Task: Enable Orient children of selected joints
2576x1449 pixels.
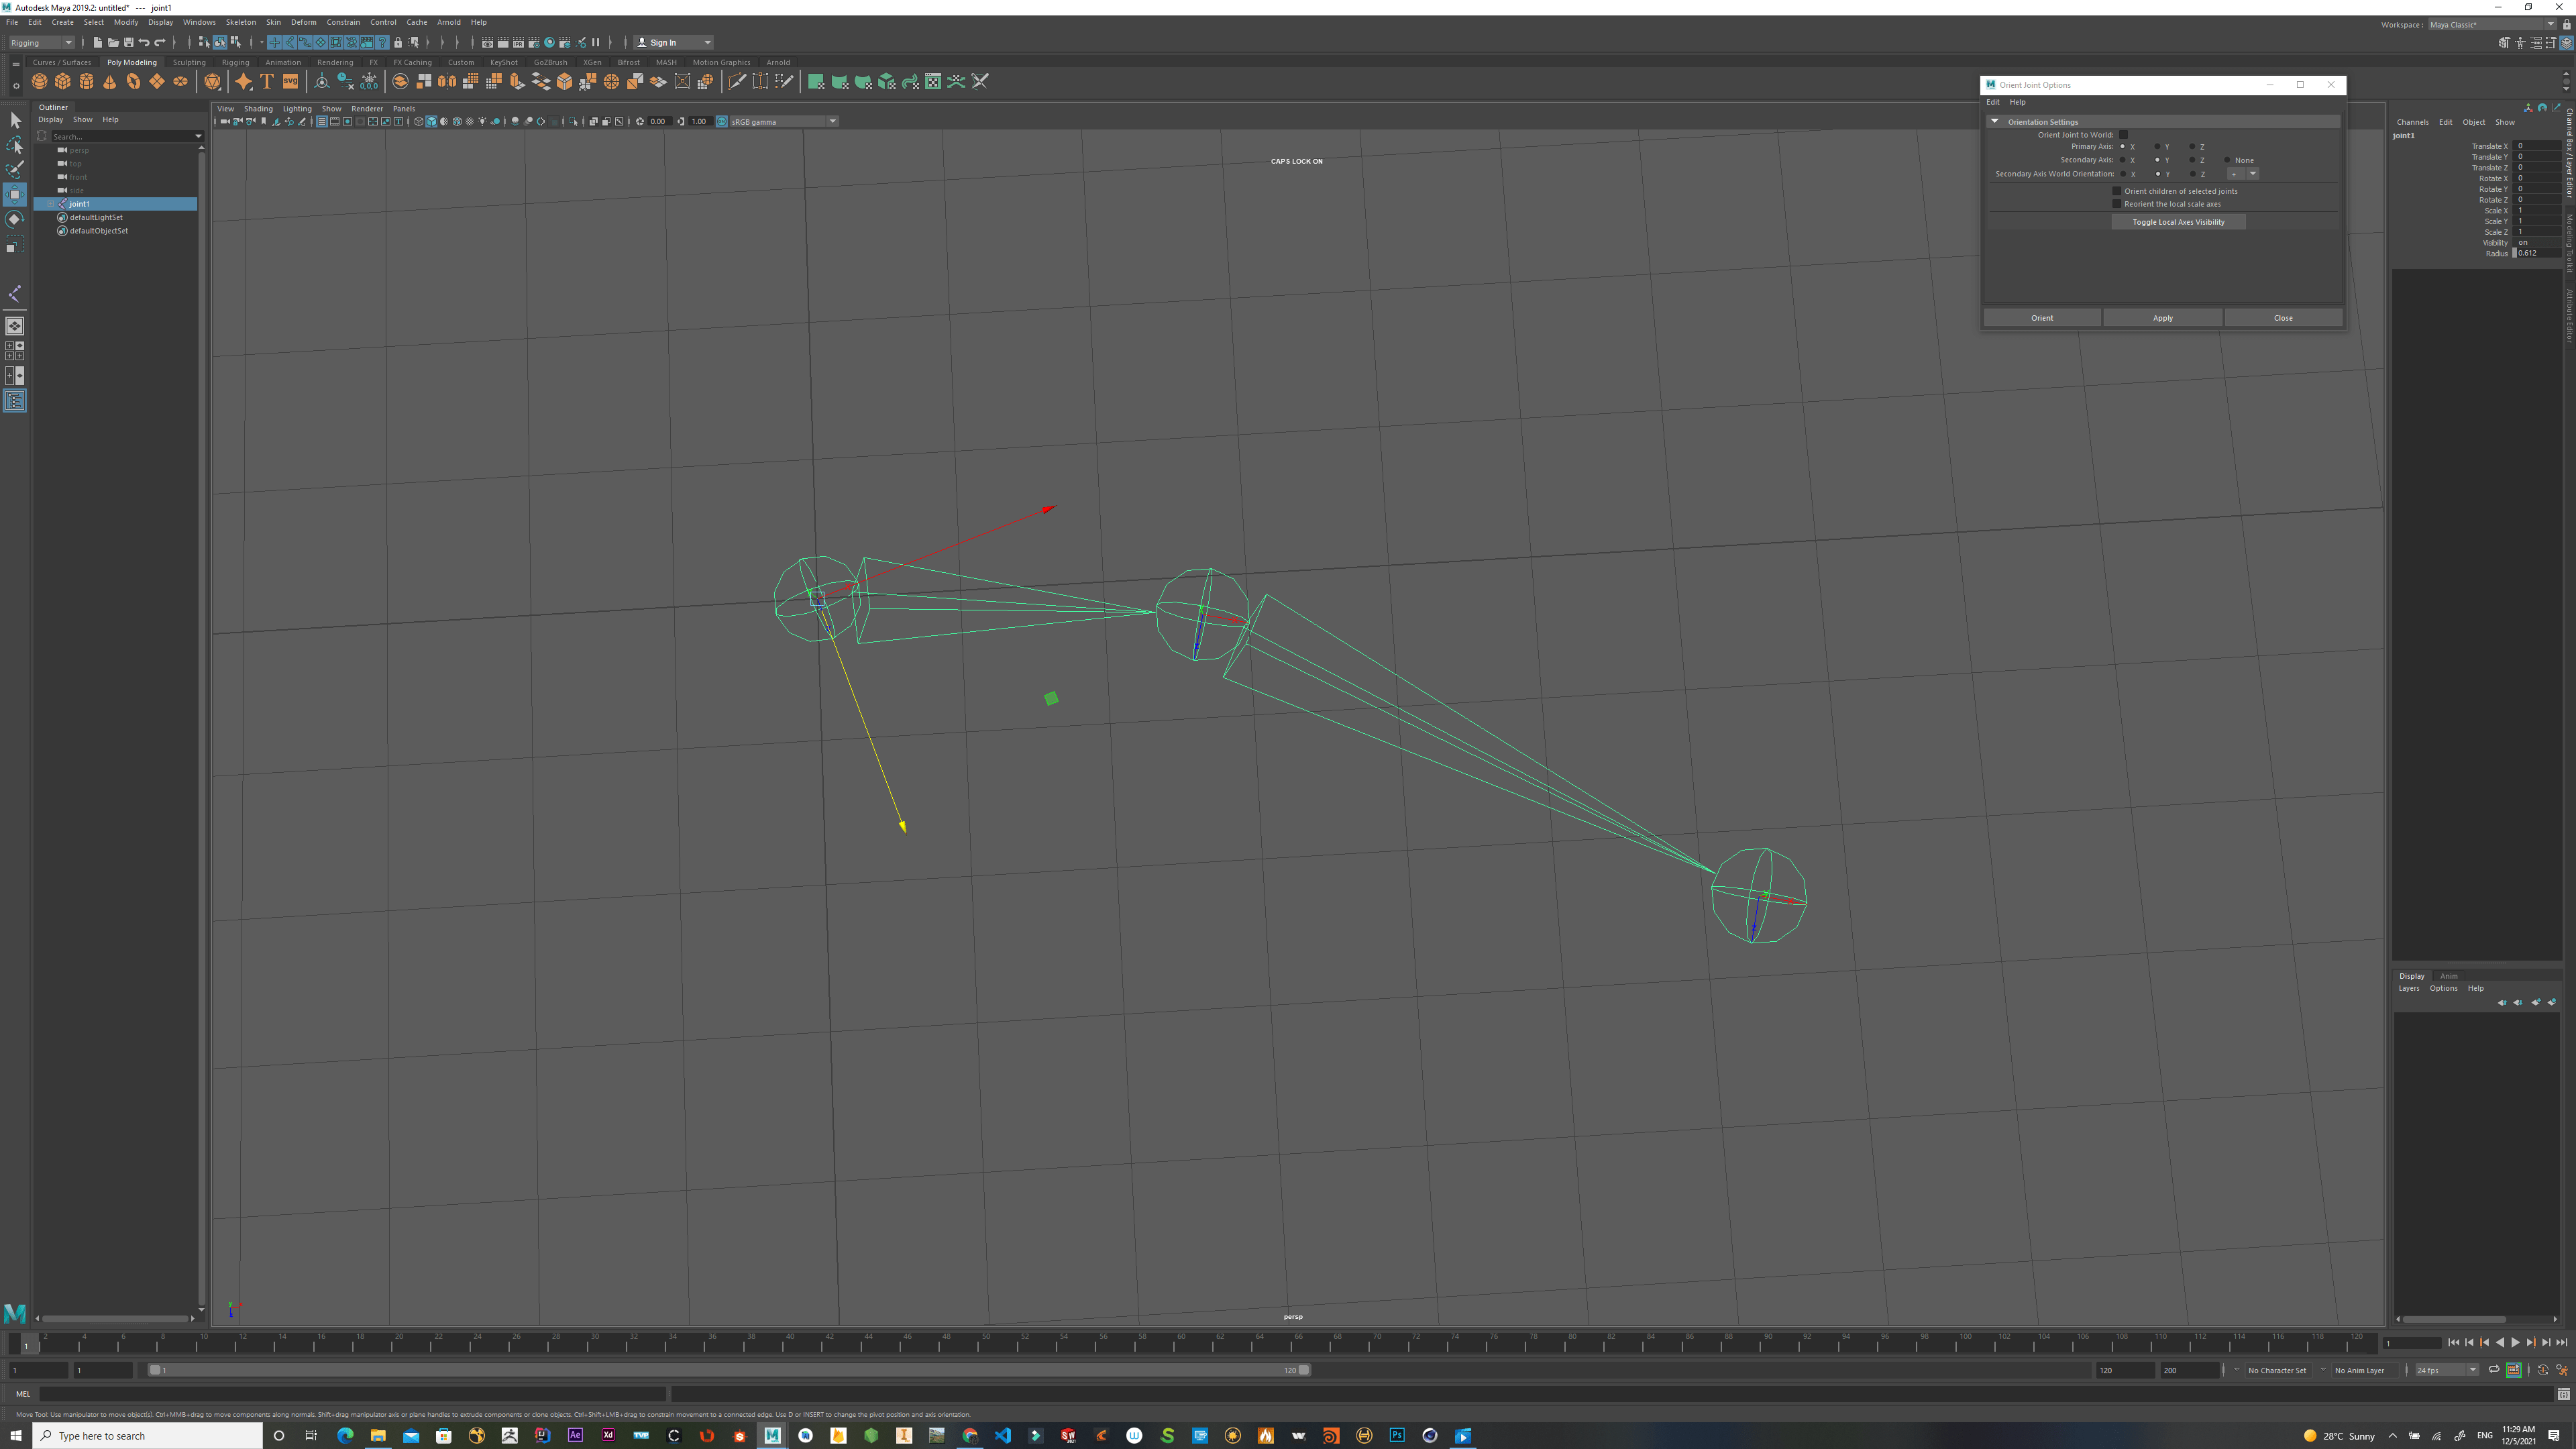Action: coord(2116,191)
